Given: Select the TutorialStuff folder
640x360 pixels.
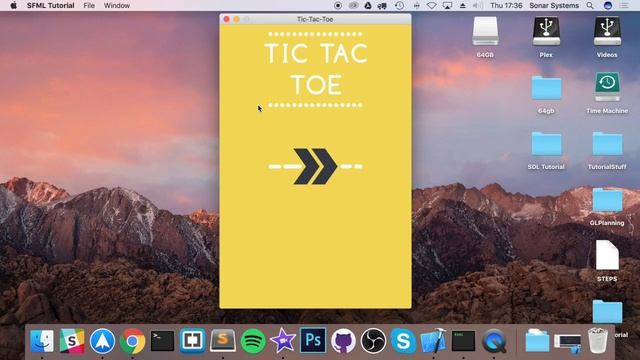Looking at the screenshot, I should [x=607, y=144].
